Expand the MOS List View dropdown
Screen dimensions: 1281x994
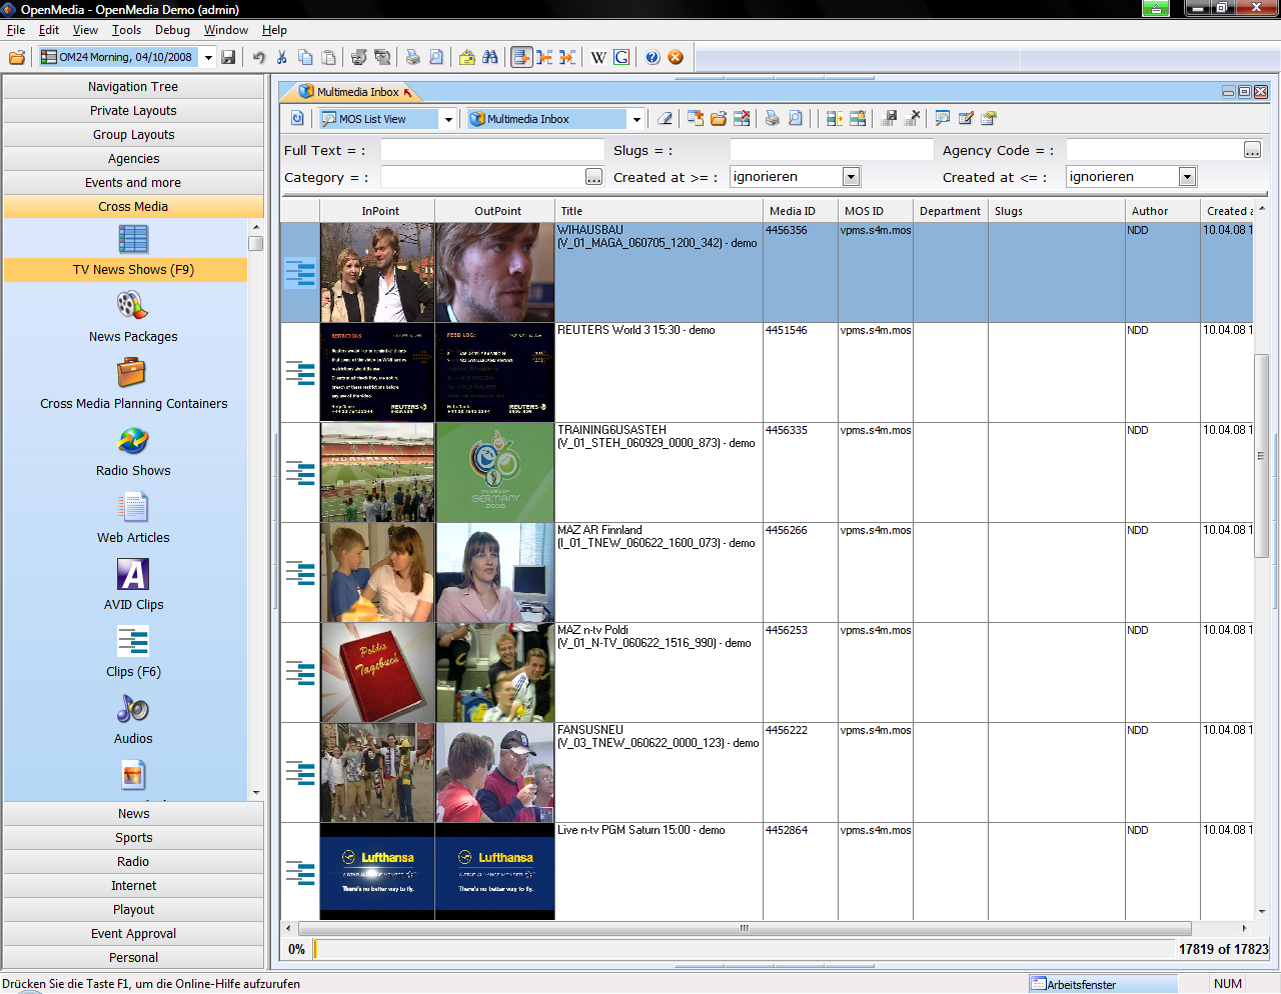point(448,119)
